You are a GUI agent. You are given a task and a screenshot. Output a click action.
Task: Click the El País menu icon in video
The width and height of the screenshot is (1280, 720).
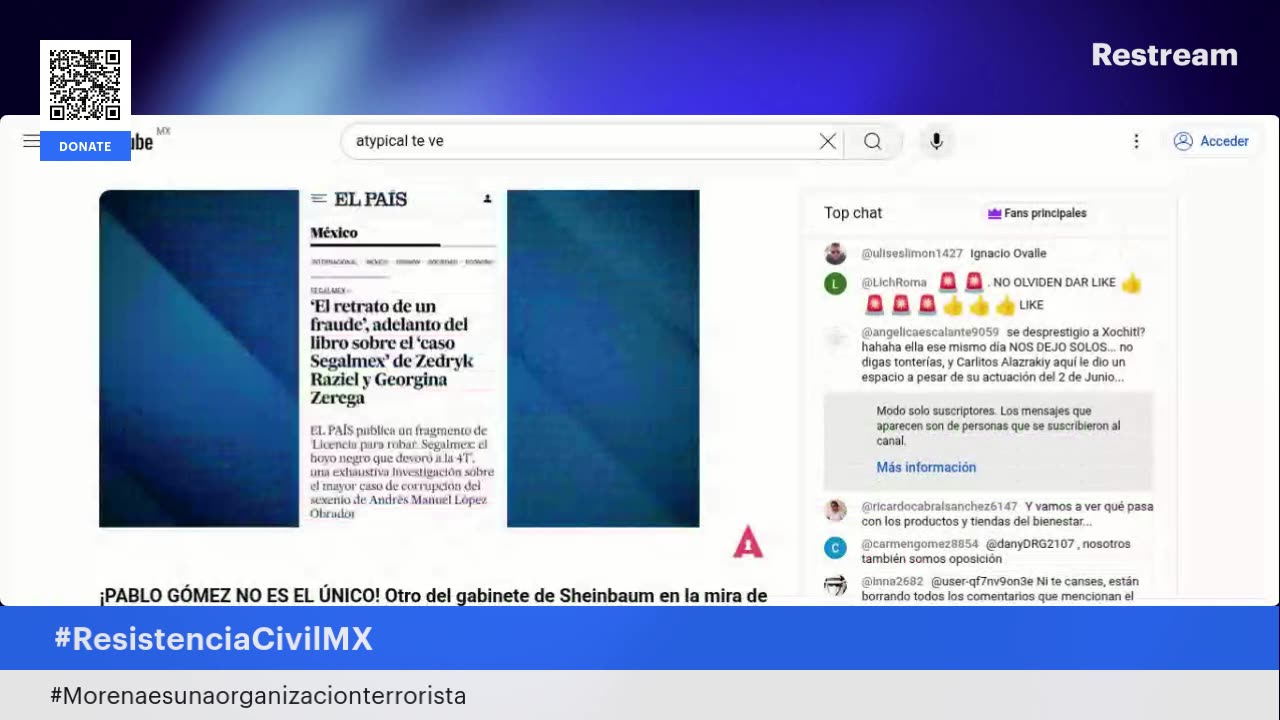coord(319,199)
